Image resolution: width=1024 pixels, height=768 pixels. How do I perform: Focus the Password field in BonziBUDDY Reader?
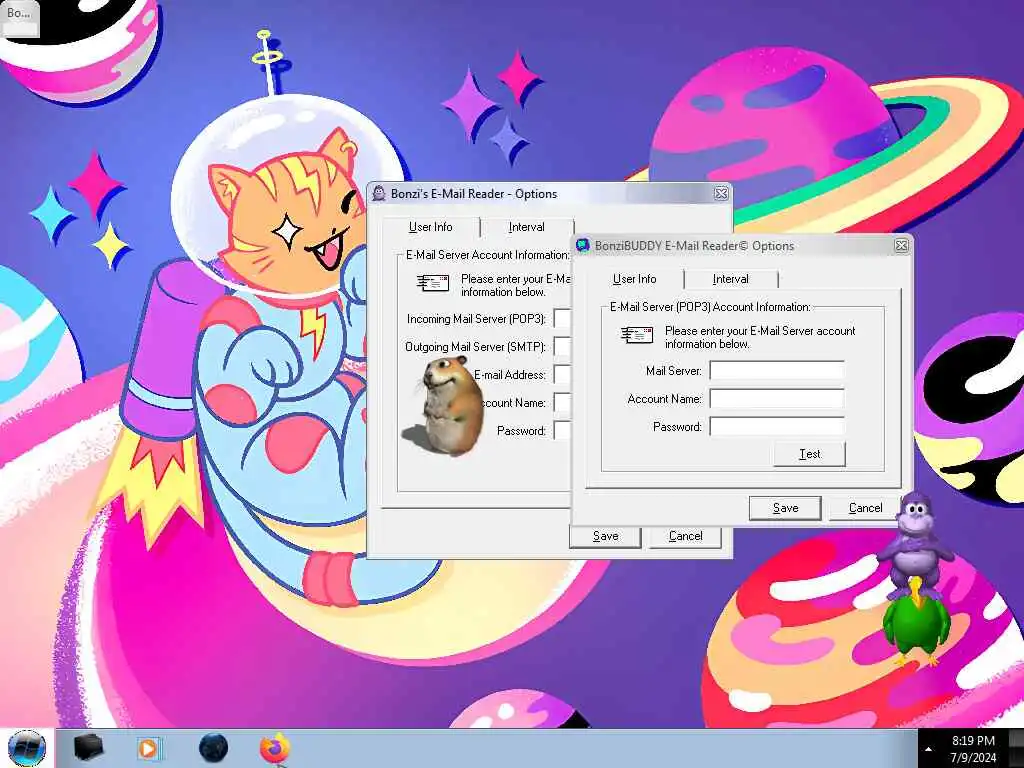776,427
